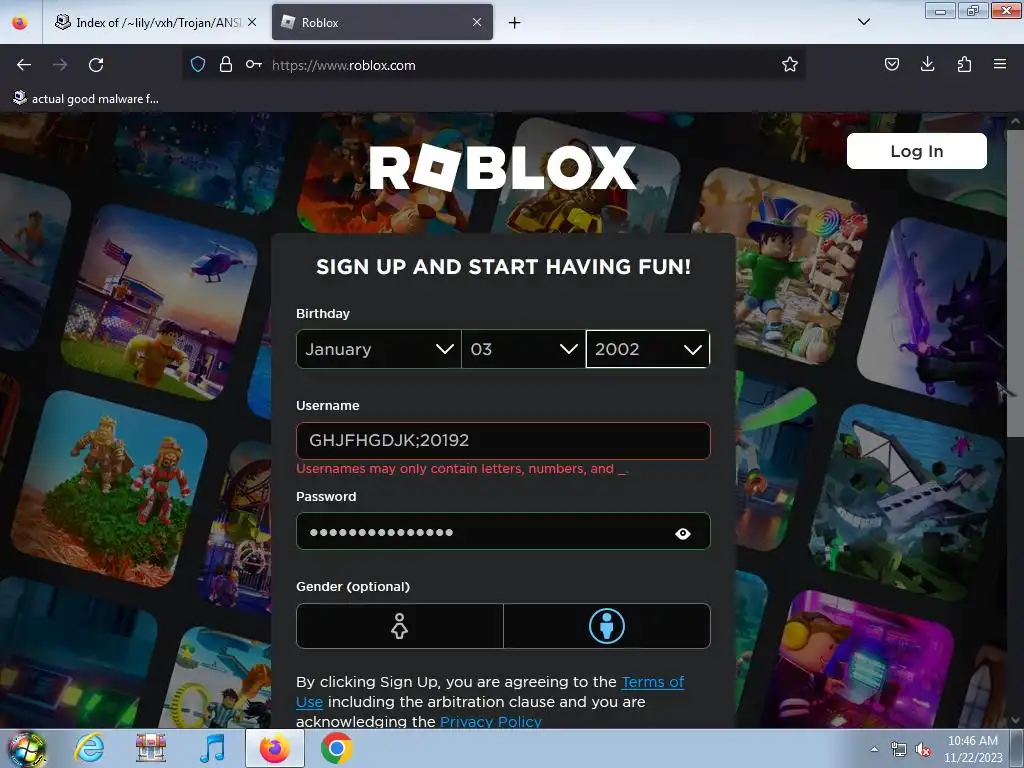Show hidden system tray icons
Image resolution: width=1024 pixels, height=768 pixels.
pos(874,750)
